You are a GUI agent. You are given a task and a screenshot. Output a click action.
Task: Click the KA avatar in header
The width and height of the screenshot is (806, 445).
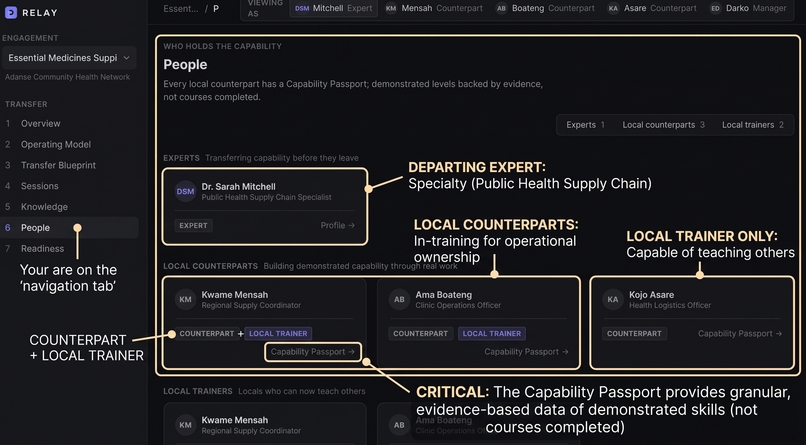click(613, 8)
